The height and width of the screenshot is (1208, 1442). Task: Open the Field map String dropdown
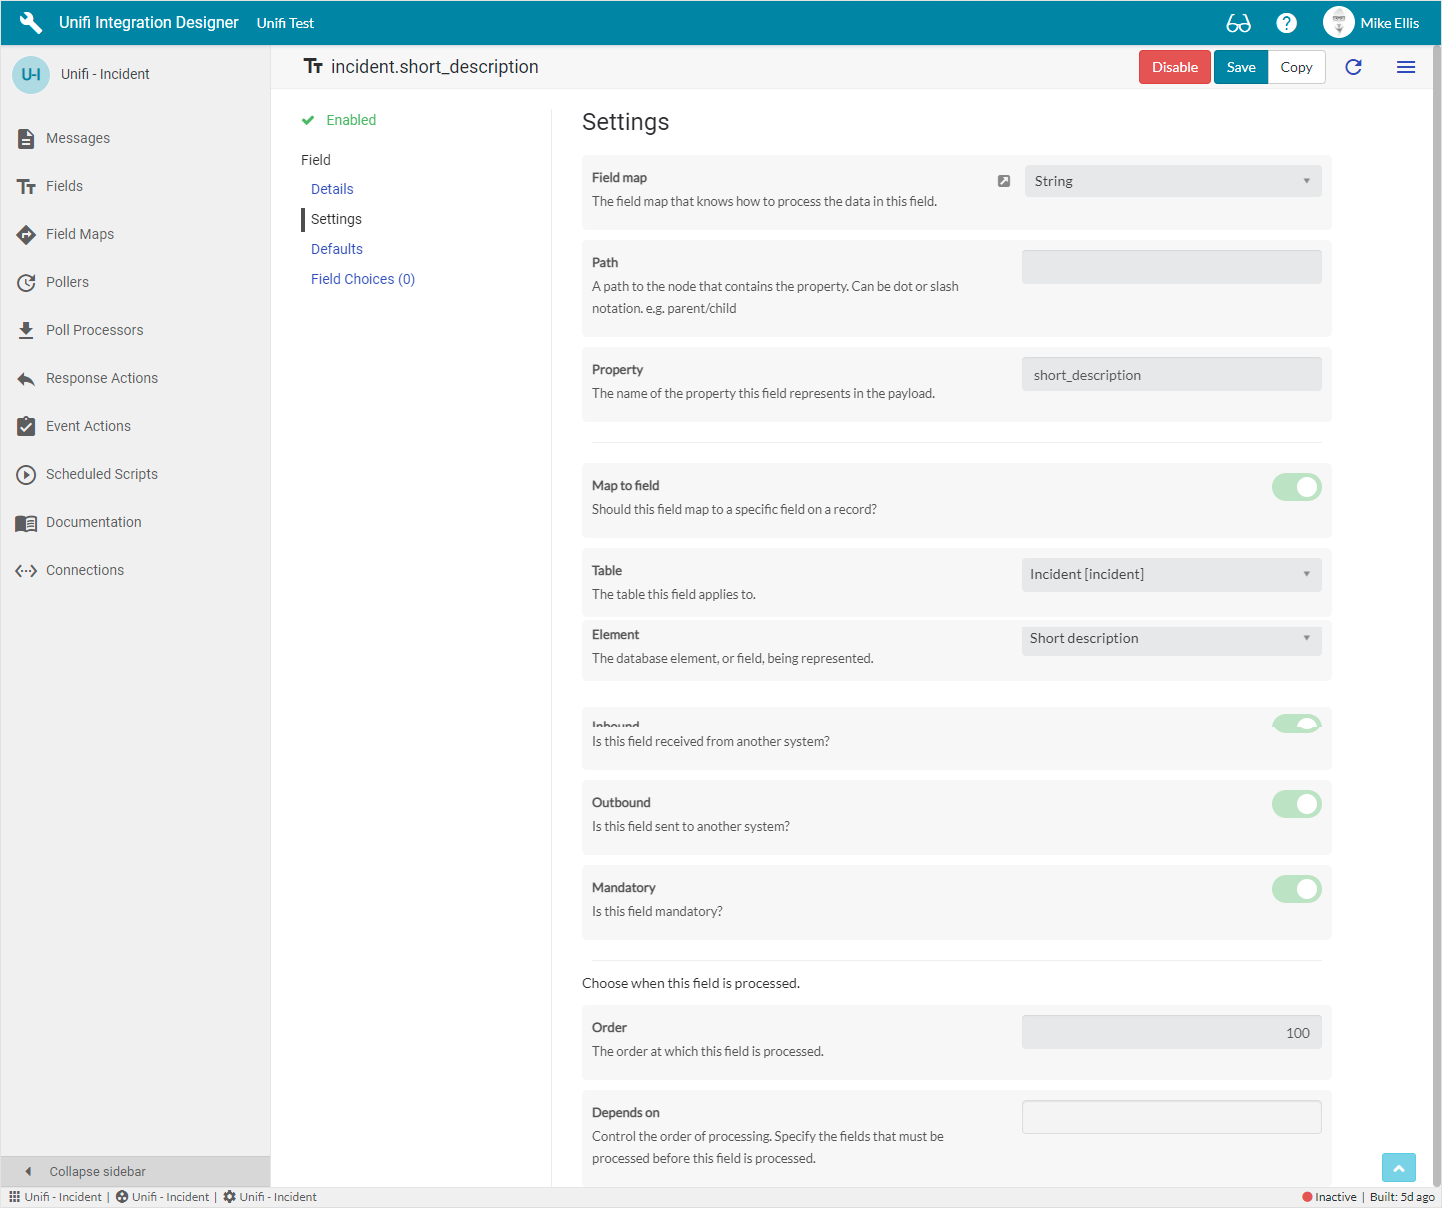click(1172, 181)
